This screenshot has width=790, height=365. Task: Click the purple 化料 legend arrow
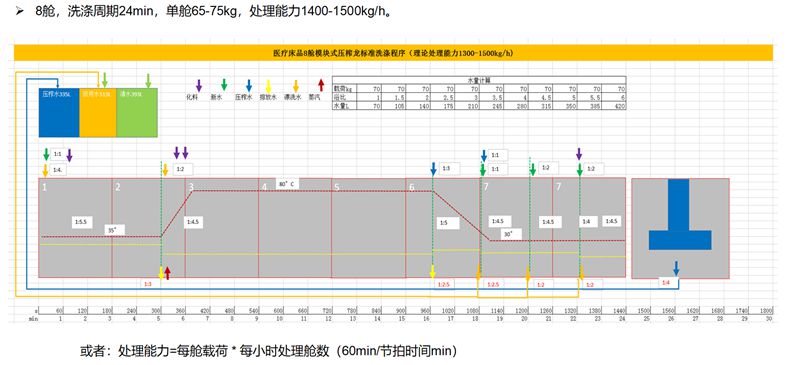pyautogui.click(x=199, y=85)
